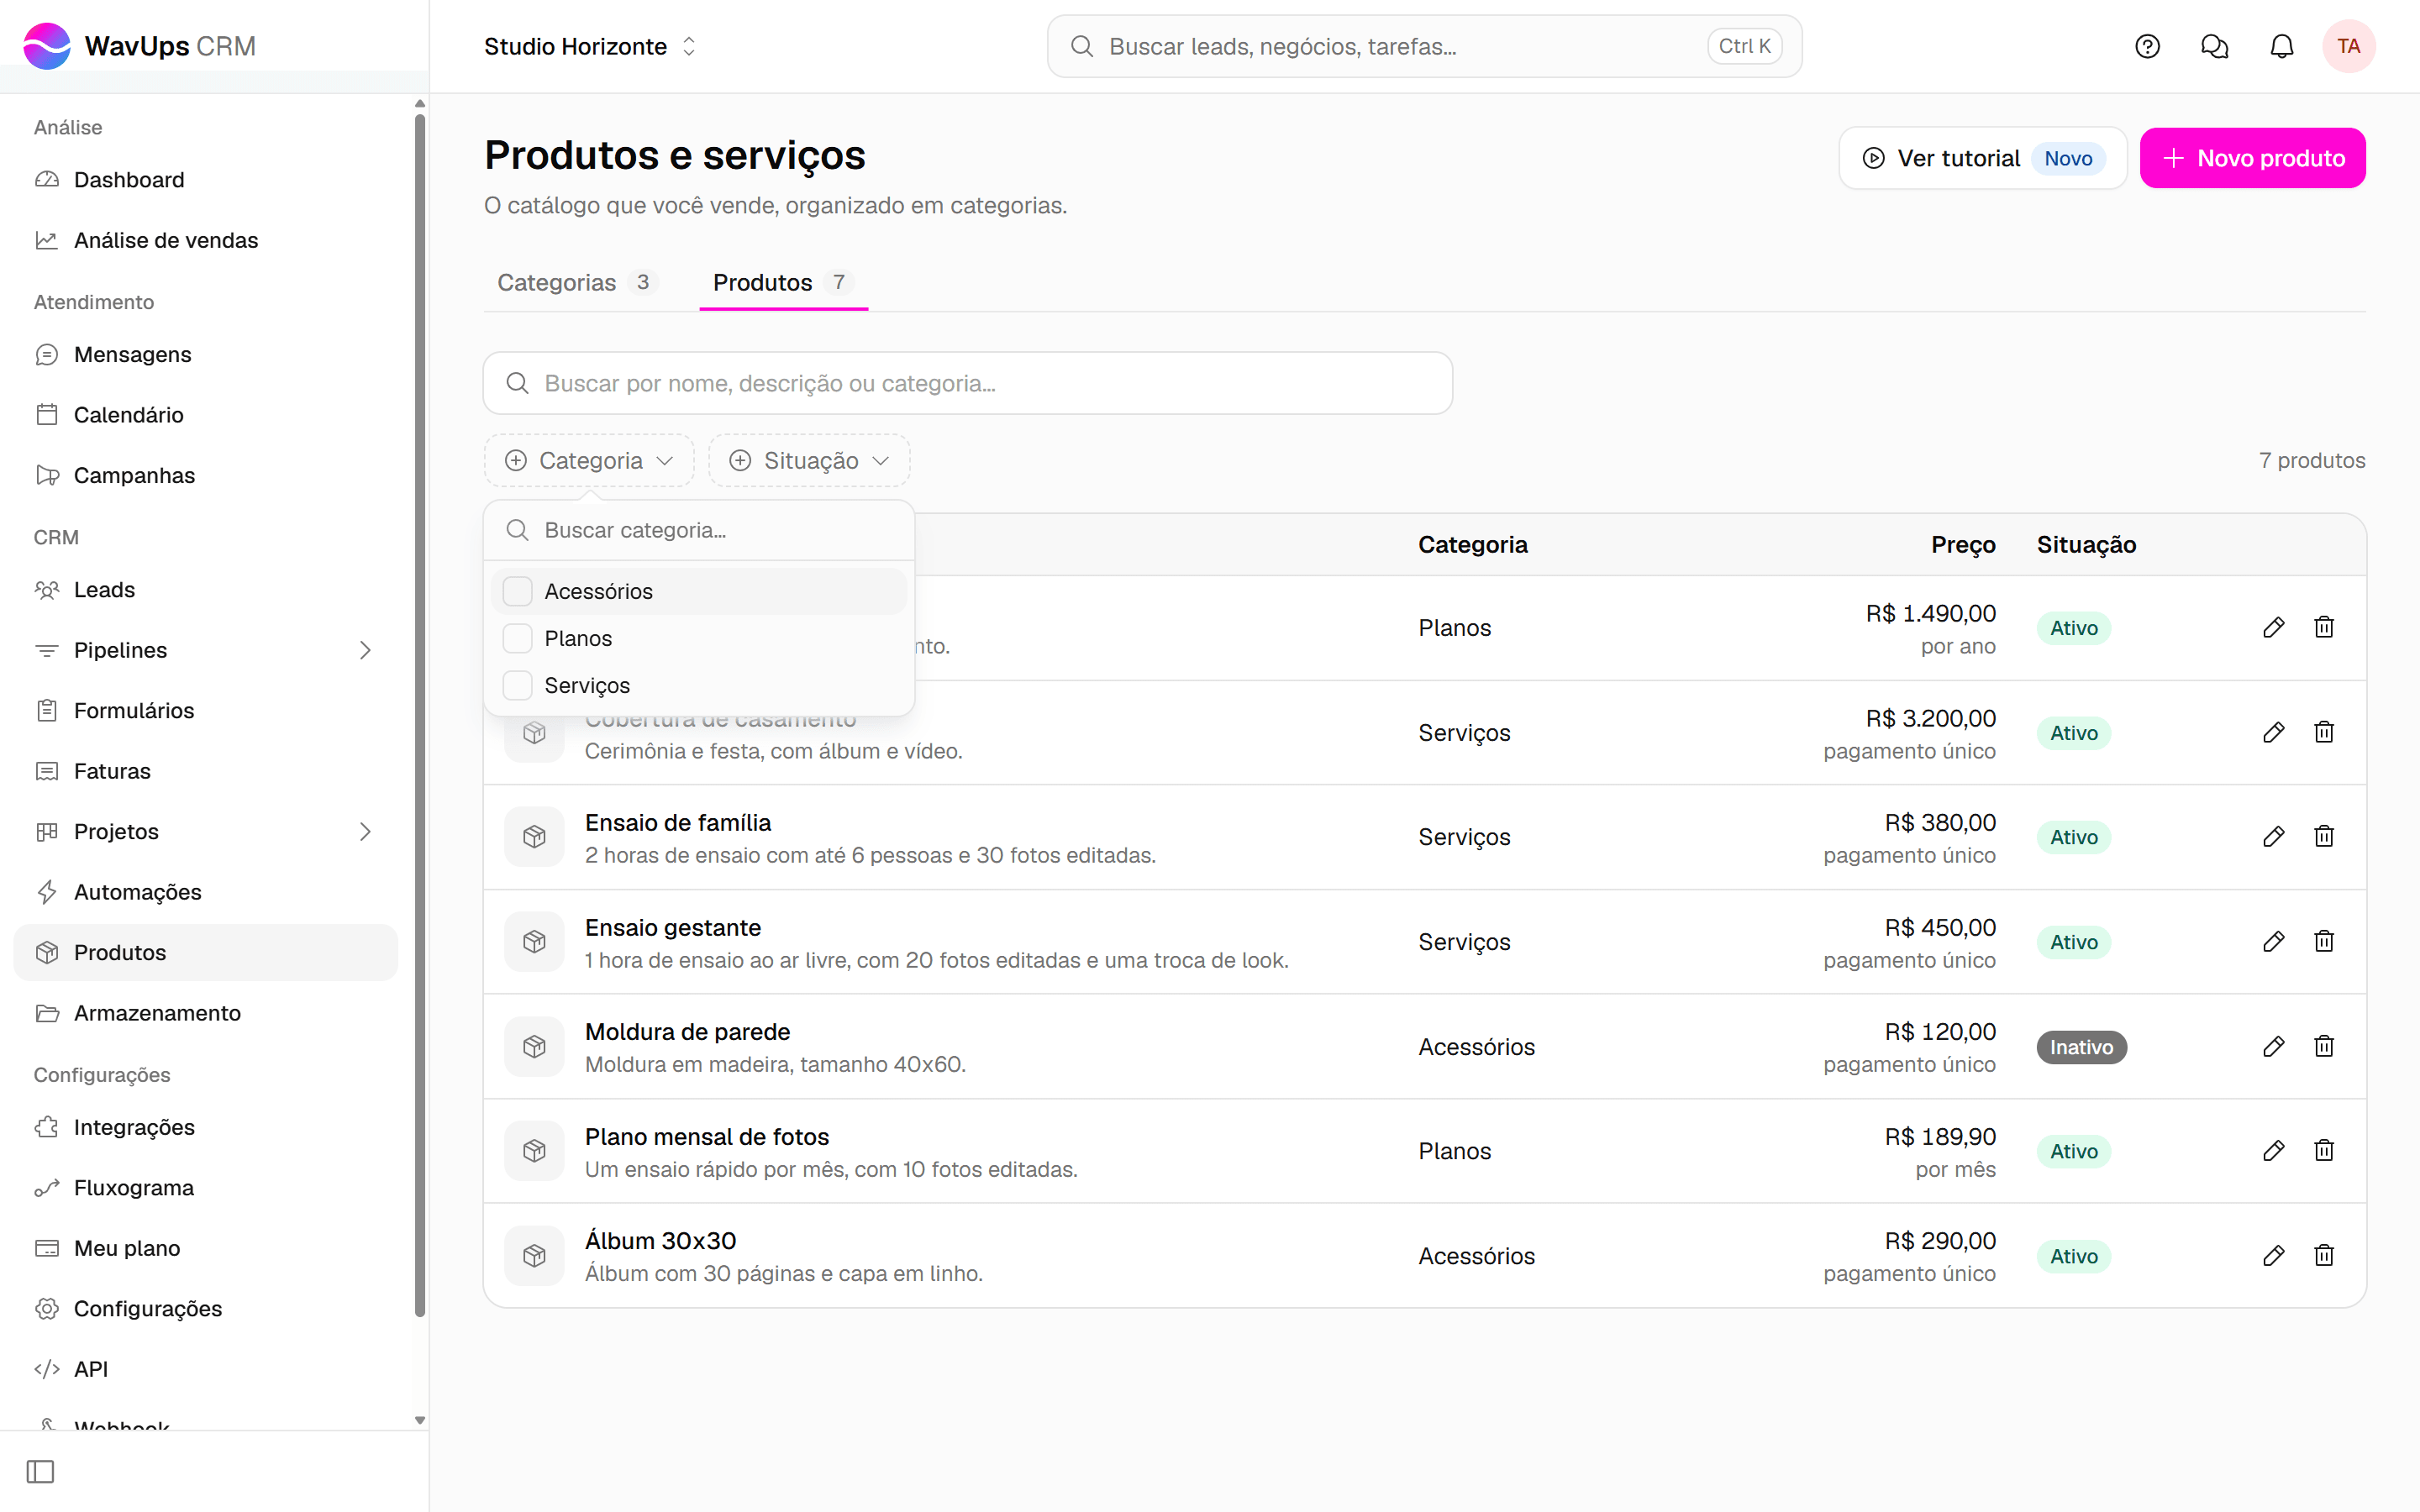The width and height of the screenshot is (2420, 1512).
Task: Click the Ensaio gestante product box icon
Action: click(534, 941)
